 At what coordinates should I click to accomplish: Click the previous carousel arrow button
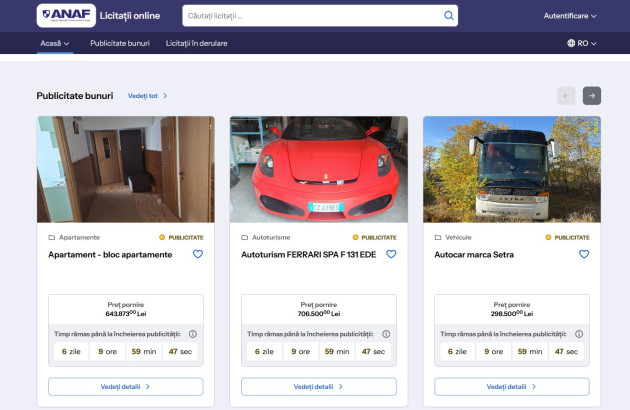click(x=566, y=96)
